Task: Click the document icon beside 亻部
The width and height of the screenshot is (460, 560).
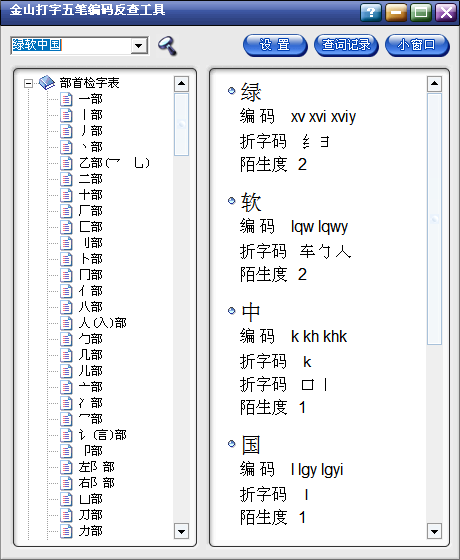Action: click(66, 291)
